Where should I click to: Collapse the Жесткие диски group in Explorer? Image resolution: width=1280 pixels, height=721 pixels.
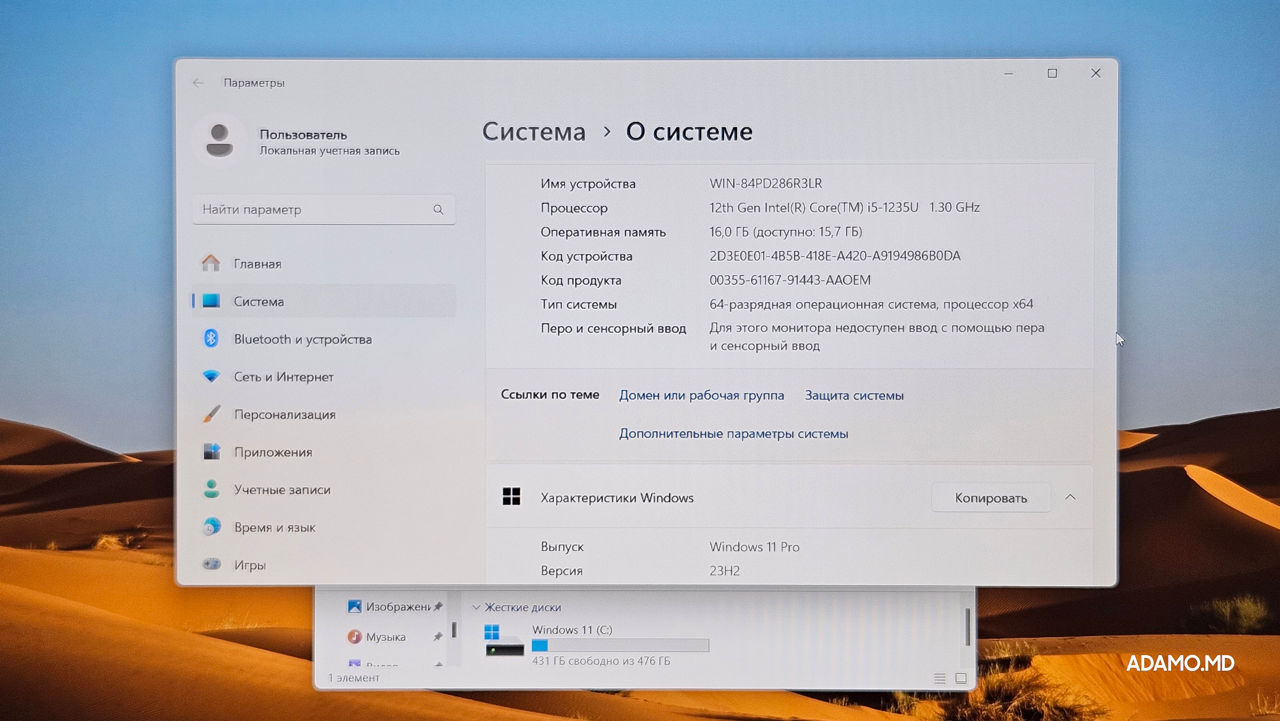pos(477,607)
